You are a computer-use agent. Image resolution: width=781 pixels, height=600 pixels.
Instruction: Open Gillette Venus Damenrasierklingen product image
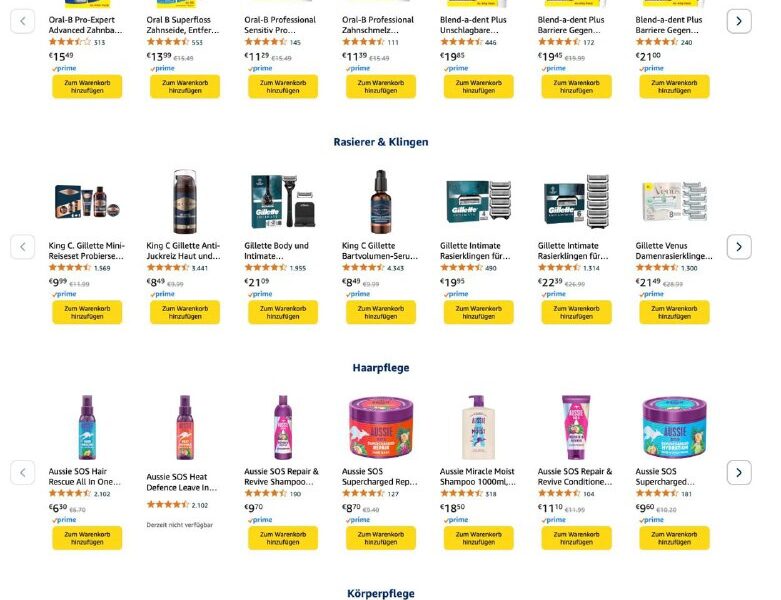[x=674, y=202]
